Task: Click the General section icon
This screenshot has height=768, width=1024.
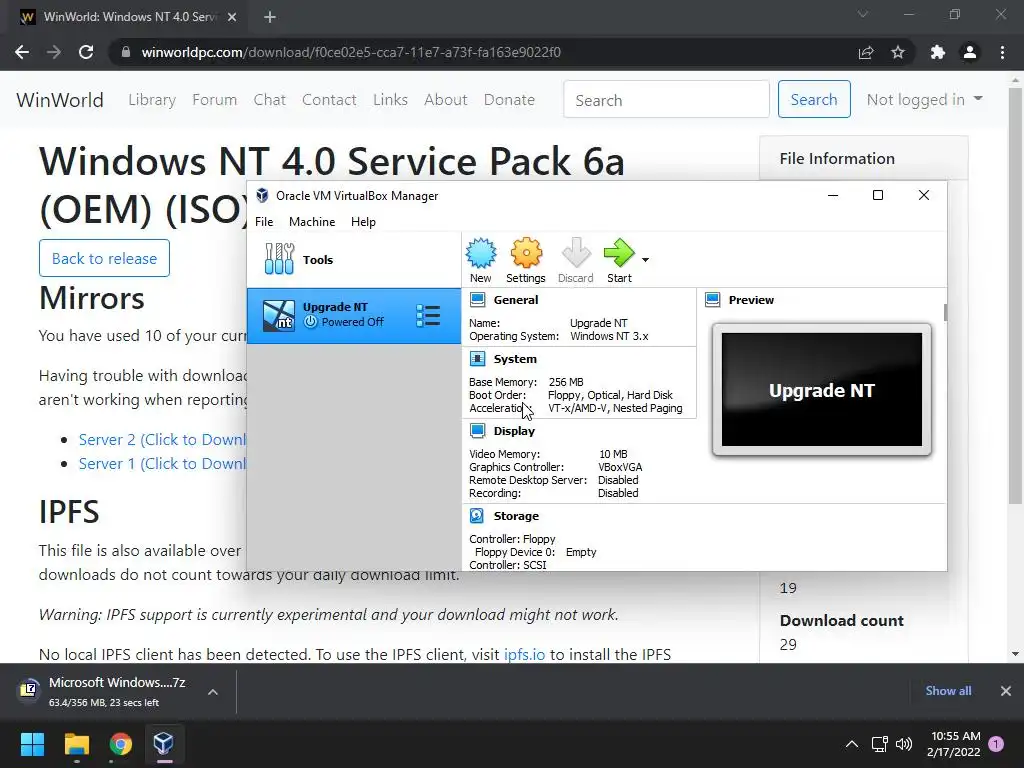Action: pyautogui.click(x=478, y=300)
